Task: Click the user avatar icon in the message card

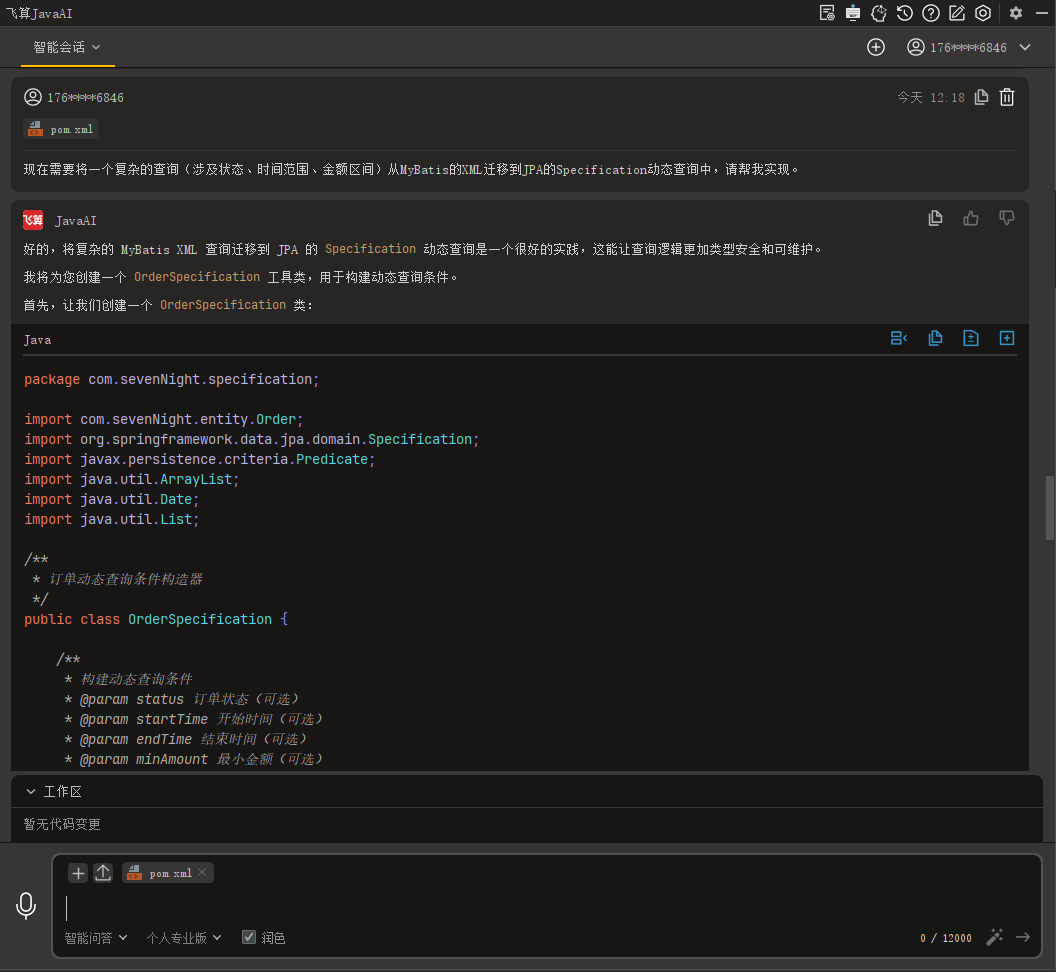Action: click(33, 97)
